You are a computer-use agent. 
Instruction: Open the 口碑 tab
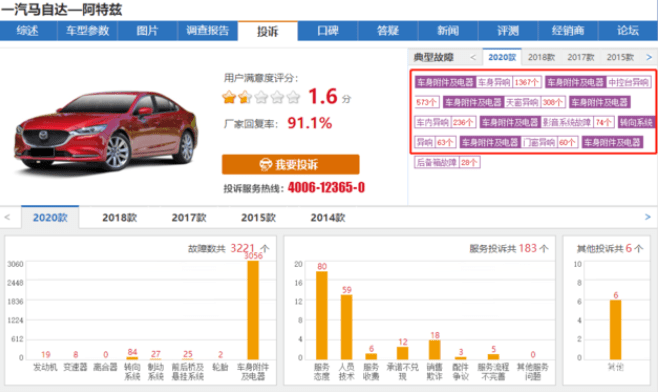pos(328,31)
